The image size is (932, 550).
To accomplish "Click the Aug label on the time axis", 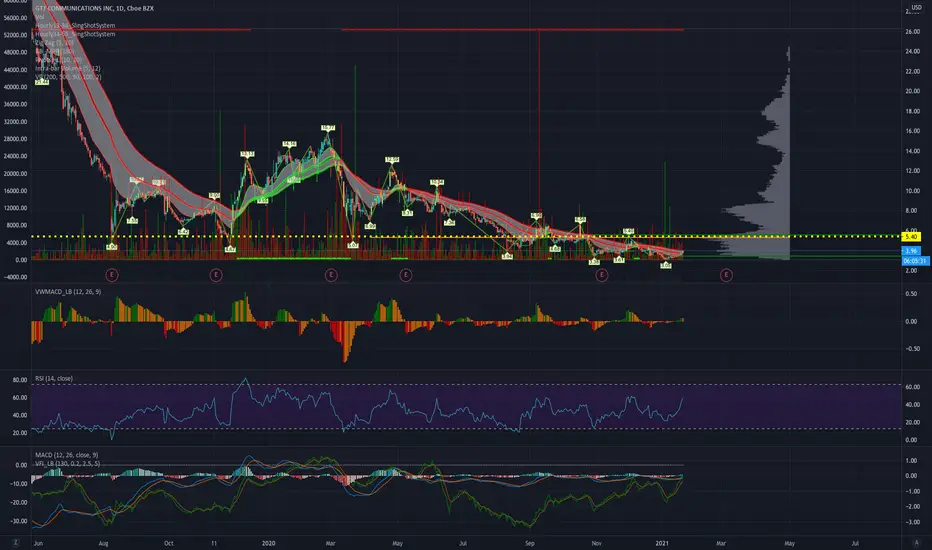I will point(103,543).
